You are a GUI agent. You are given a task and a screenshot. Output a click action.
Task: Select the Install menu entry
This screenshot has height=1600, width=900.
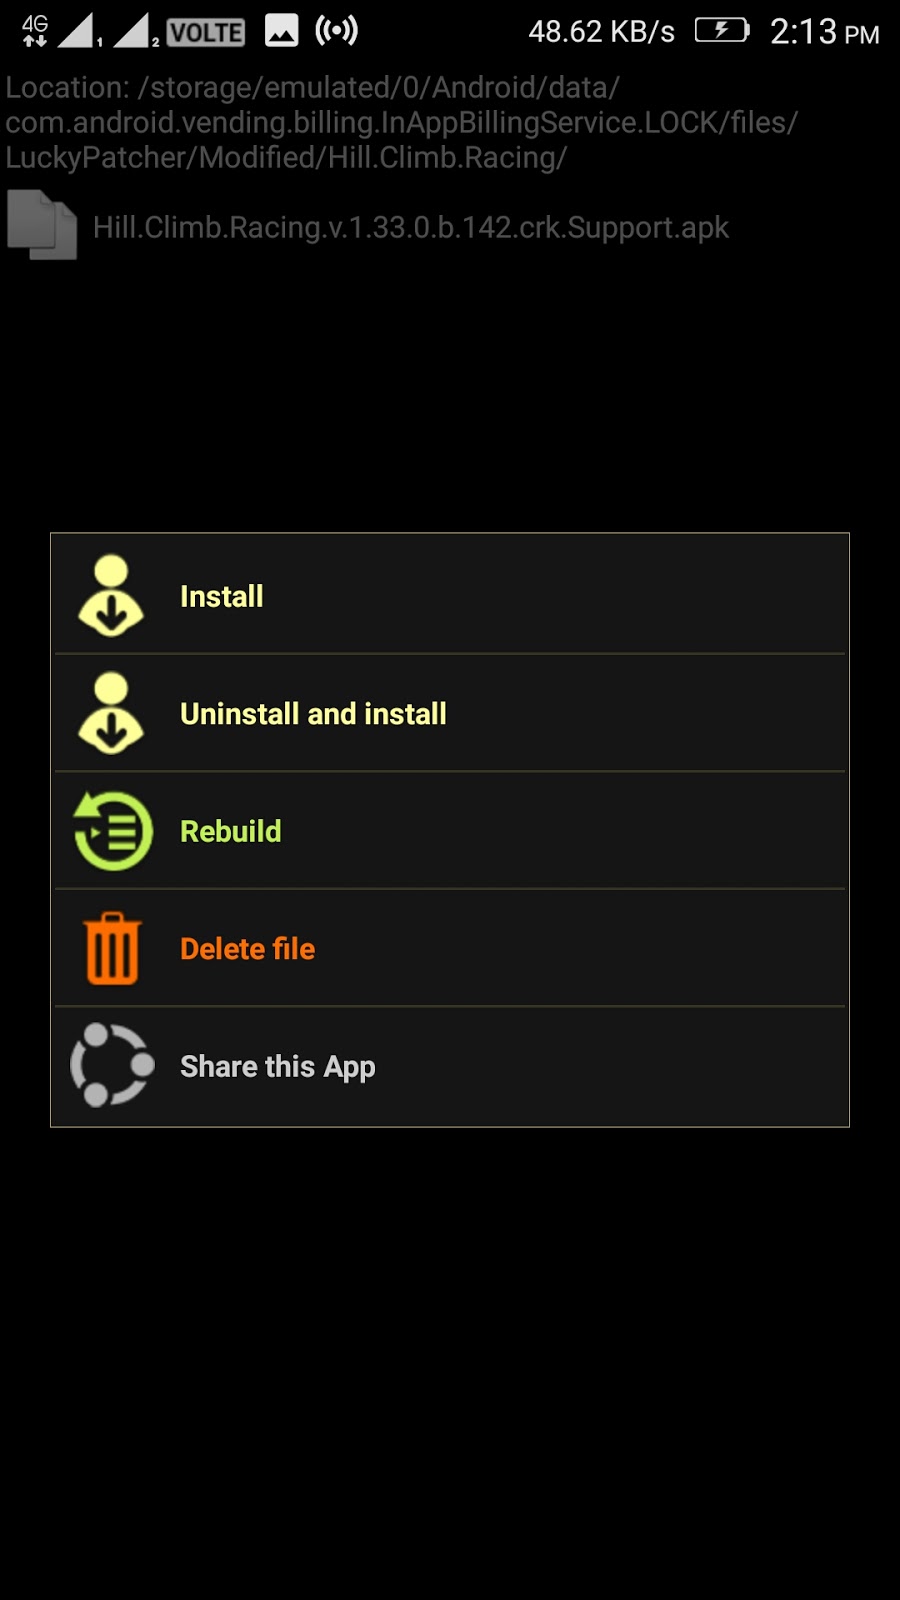pyautogui.click(x=450, y=595)
